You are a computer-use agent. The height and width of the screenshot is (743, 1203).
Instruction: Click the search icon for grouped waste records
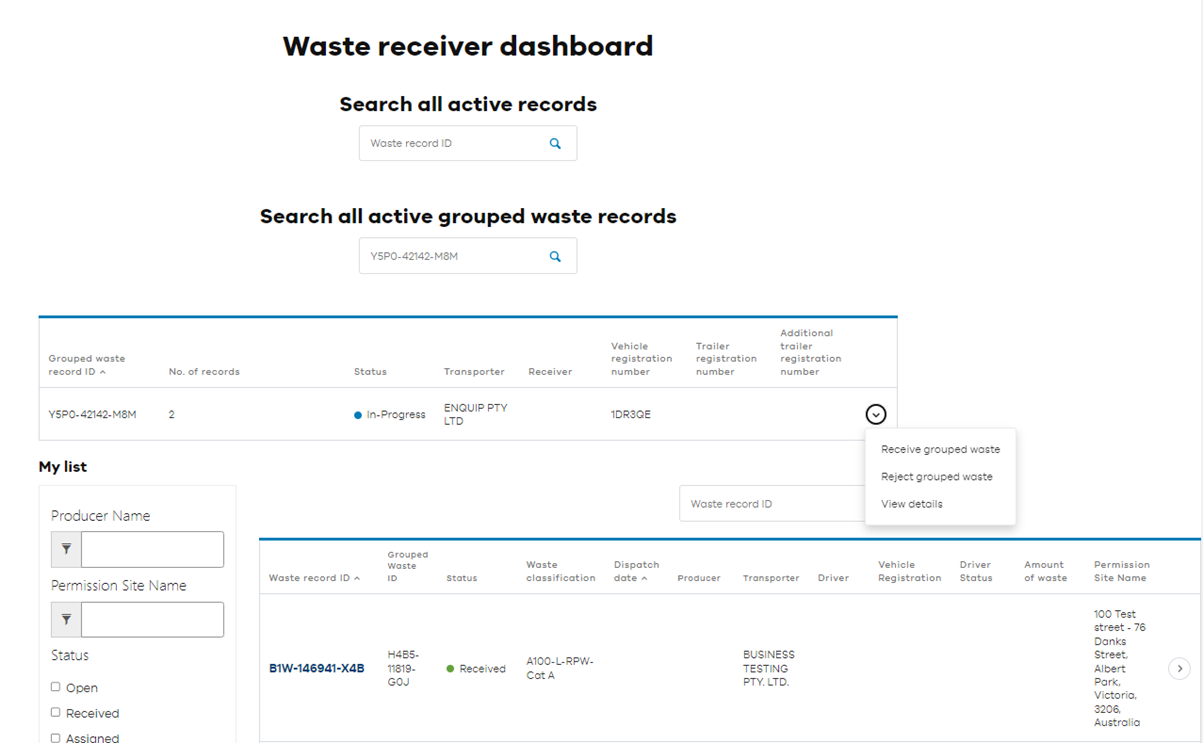coord(554,255)
